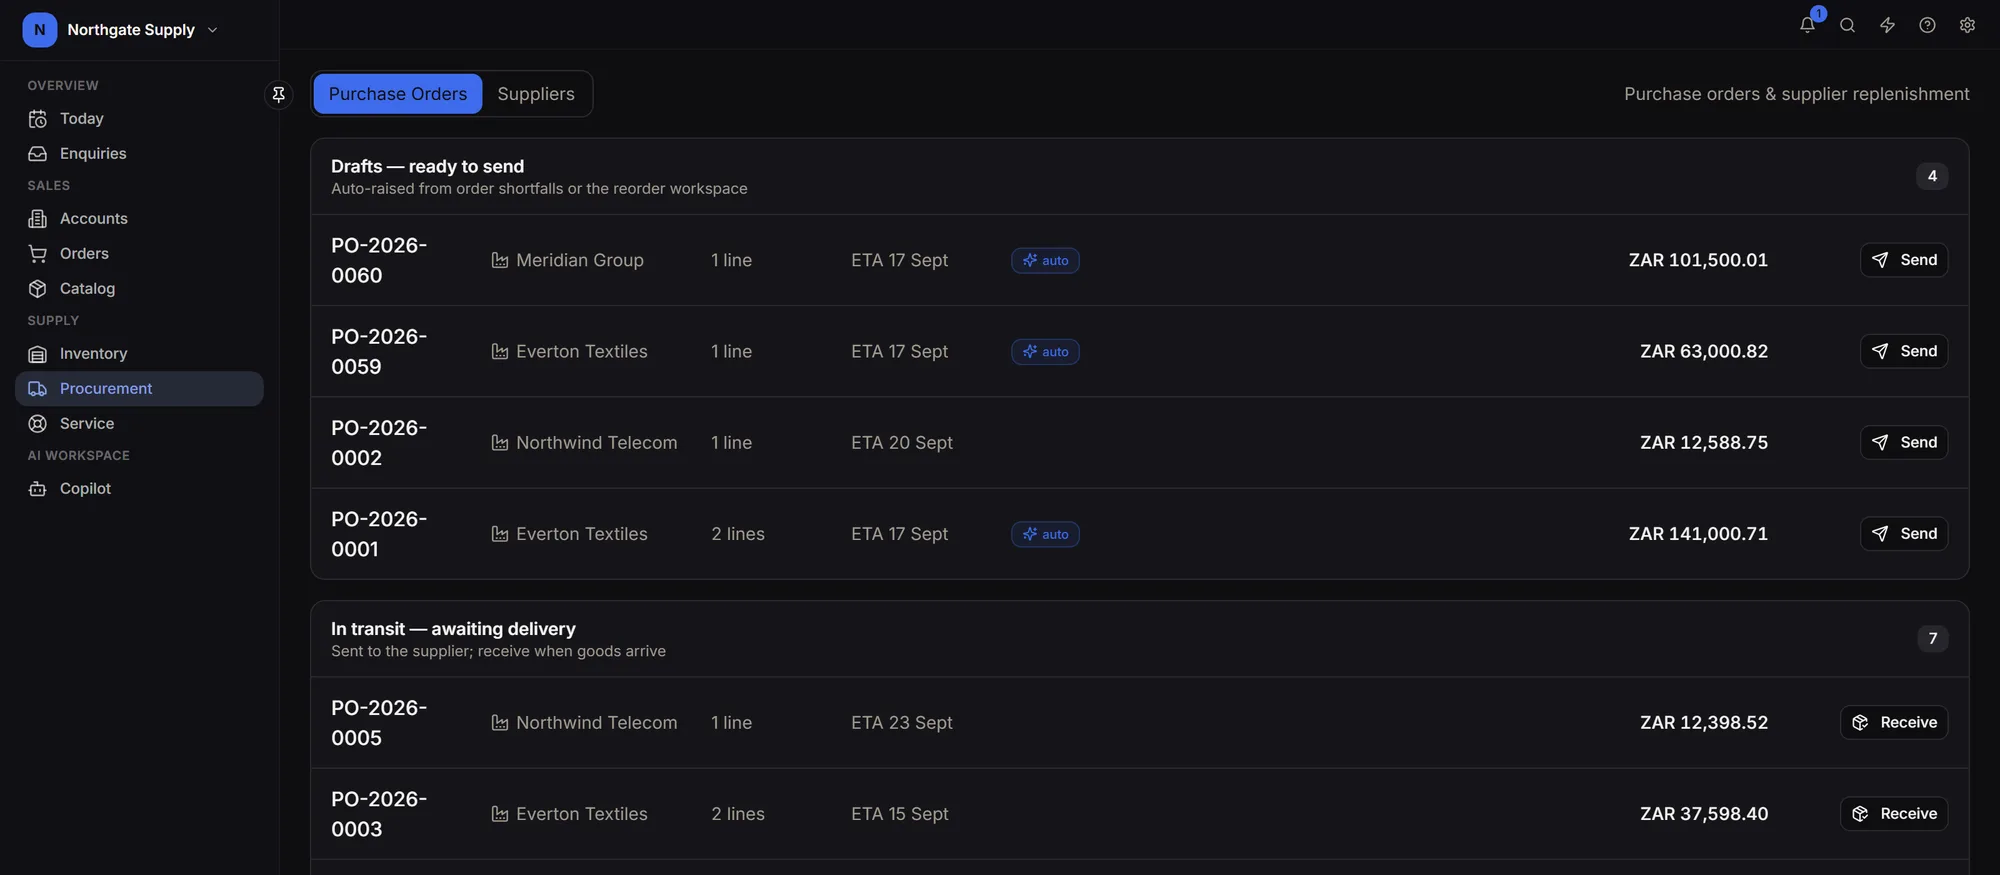Open Orders in sidebar
The width and height of the screenshot is (2000, 875).
tap(139, 254)
